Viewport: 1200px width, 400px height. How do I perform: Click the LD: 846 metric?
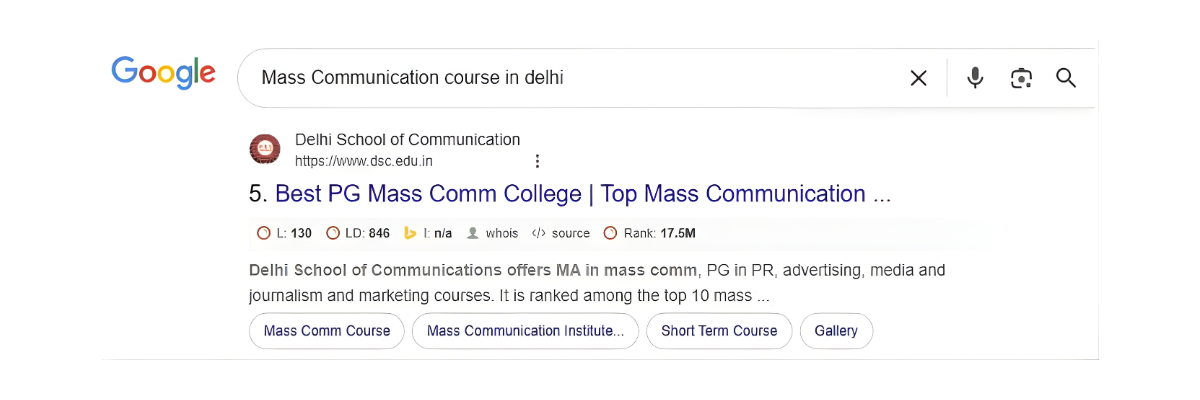(x=358, y=233)
